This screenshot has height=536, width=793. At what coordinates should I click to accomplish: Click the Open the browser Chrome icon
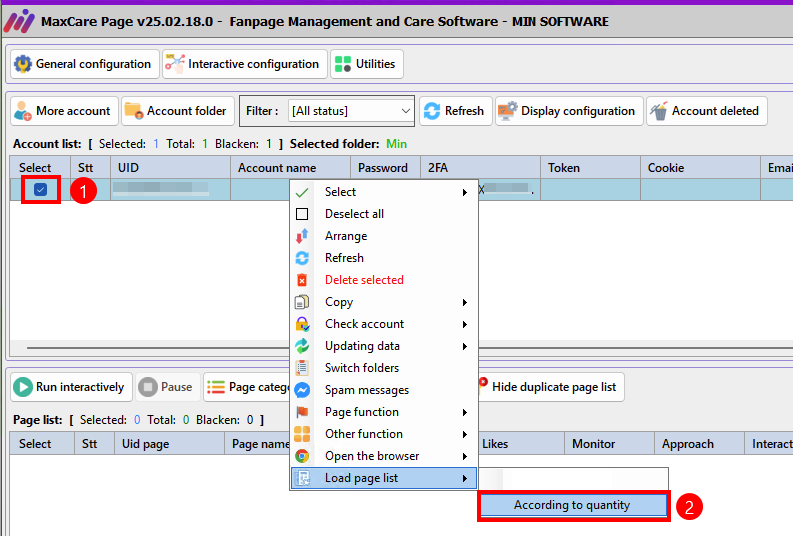tap(302, 456)
